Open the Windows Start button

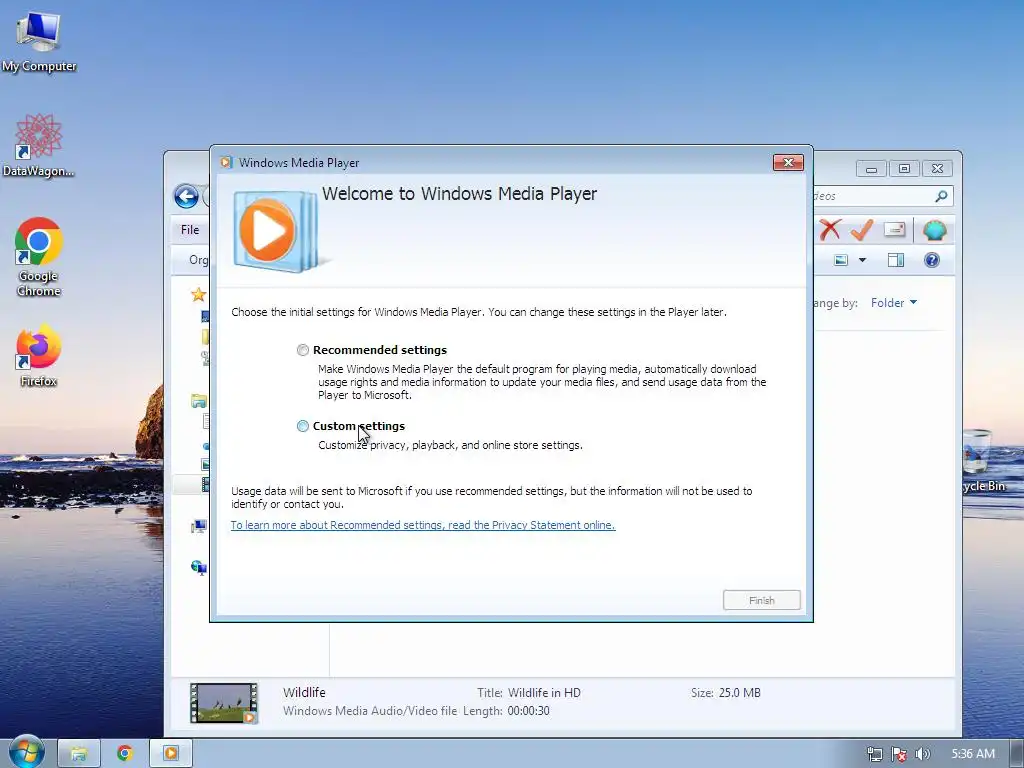pyautogui.click(x=27, y=752)
